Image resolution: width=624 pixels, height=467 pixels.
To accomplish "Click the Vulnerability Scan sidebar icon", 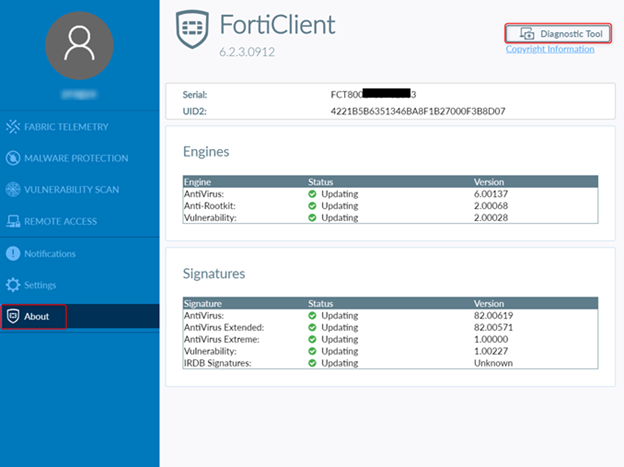I will (x=13, y=190).
